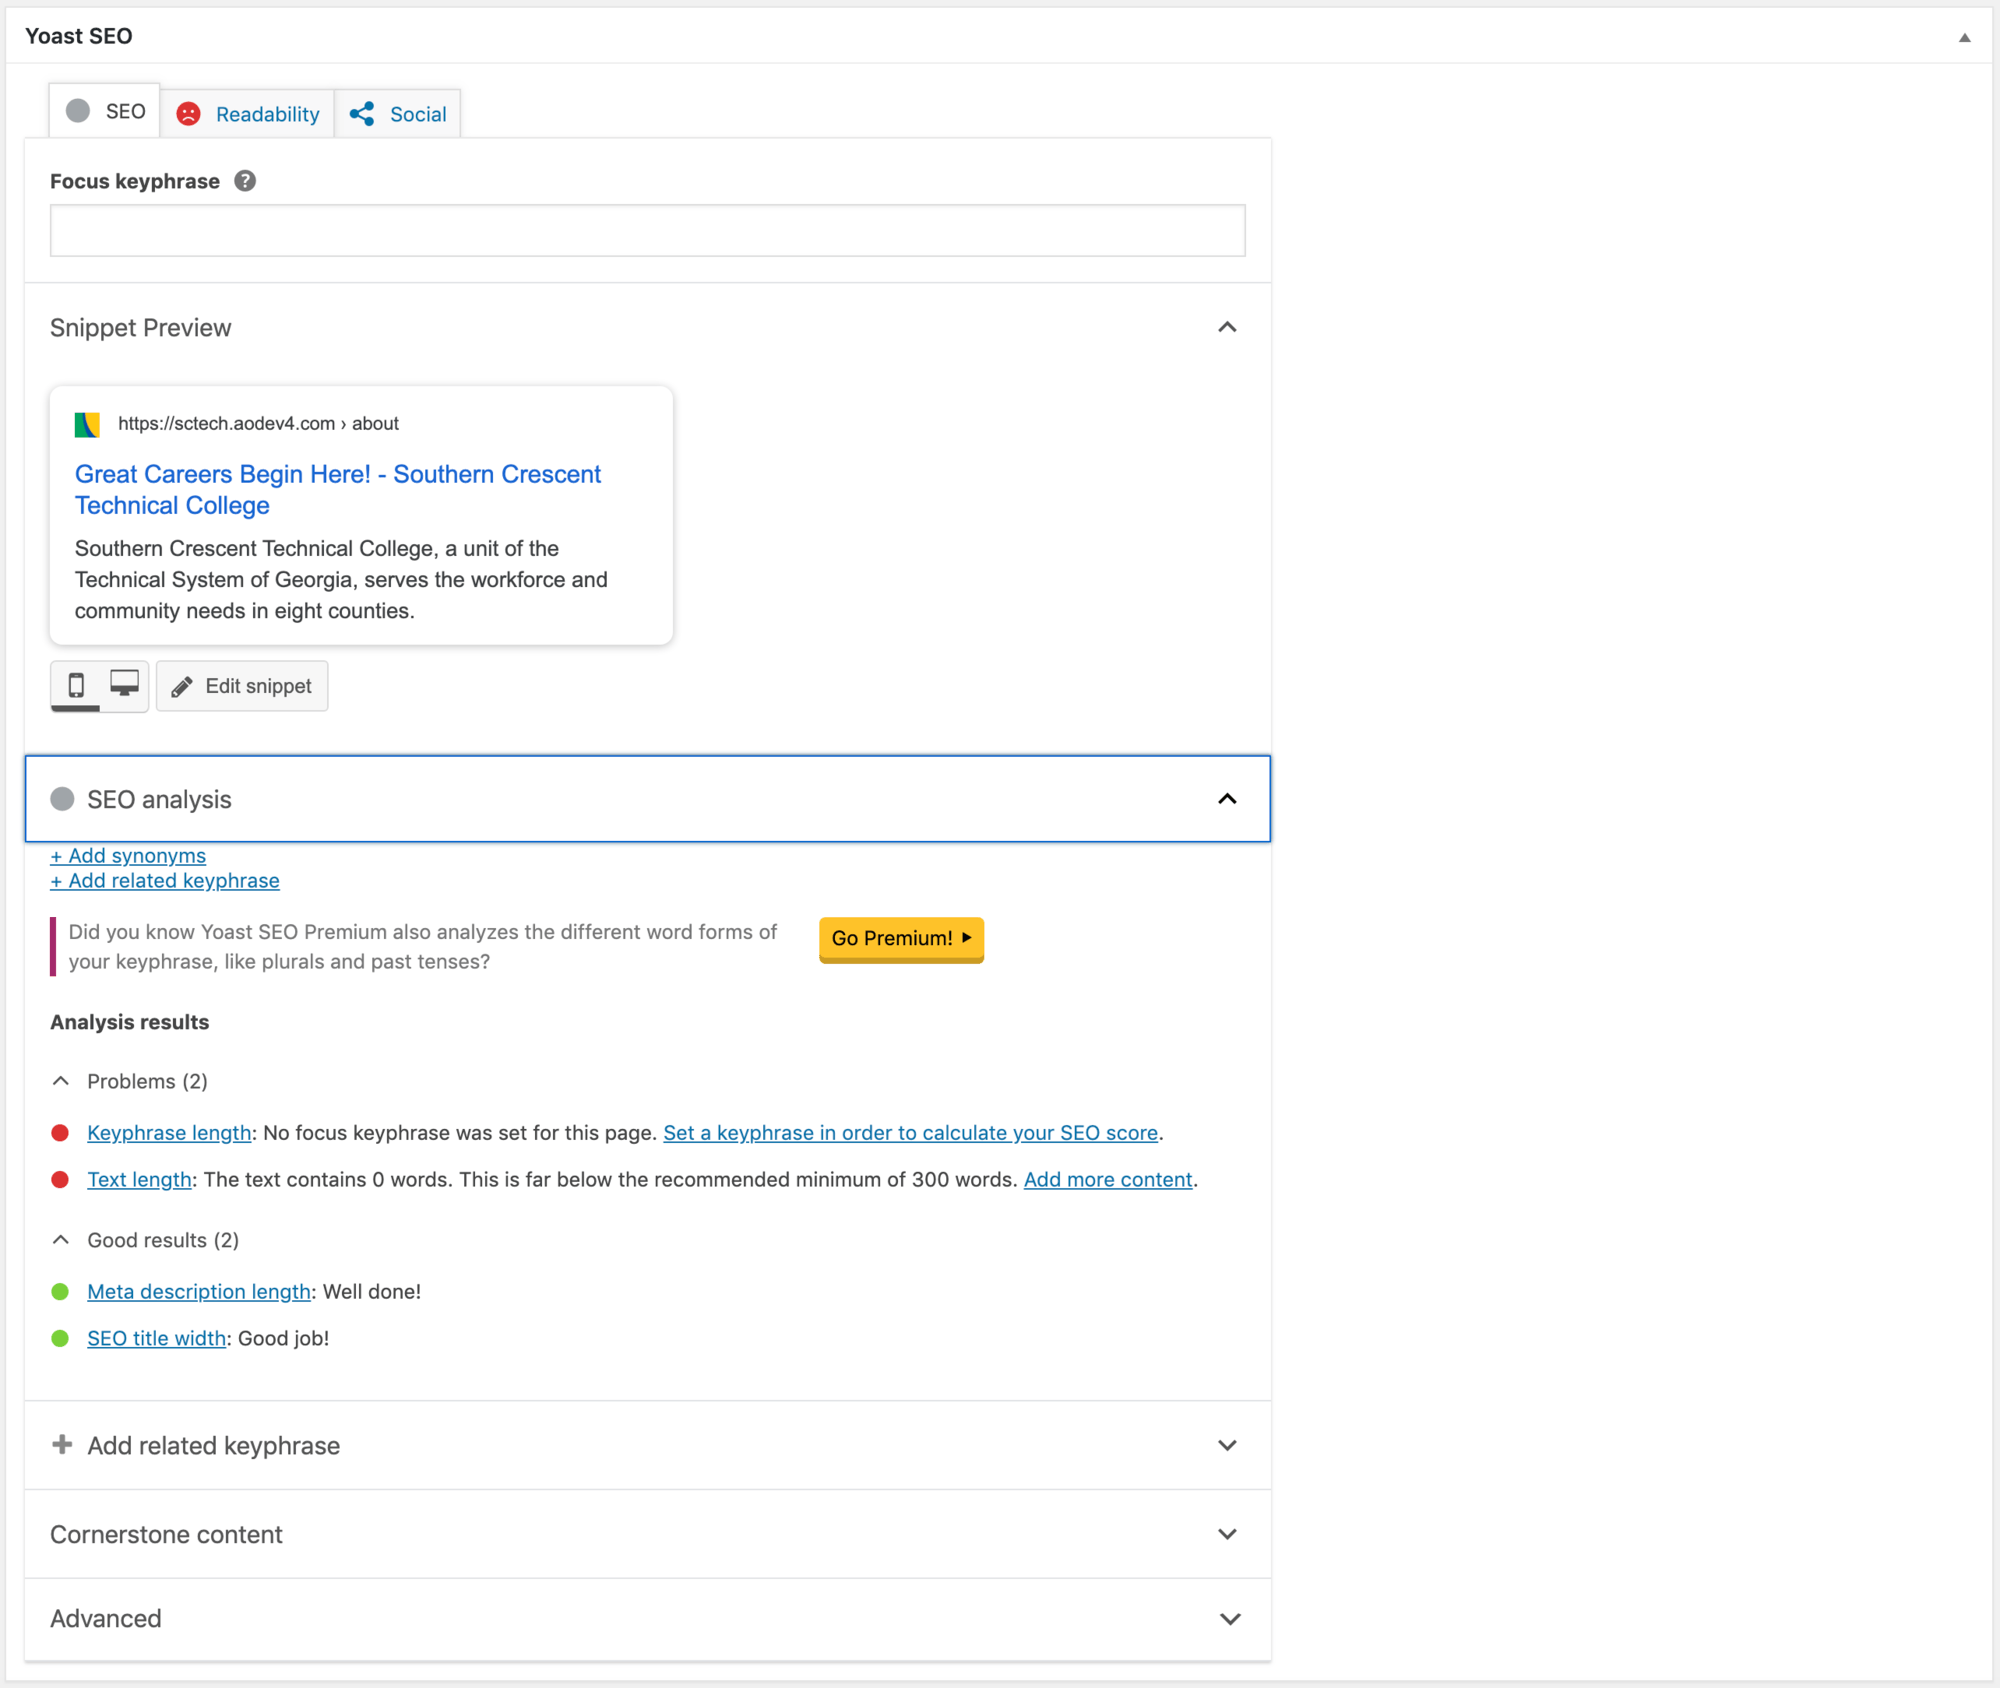The image size is (2000, 1688).
Task: Switch to the Readability tab
Action: coord(247,114)
